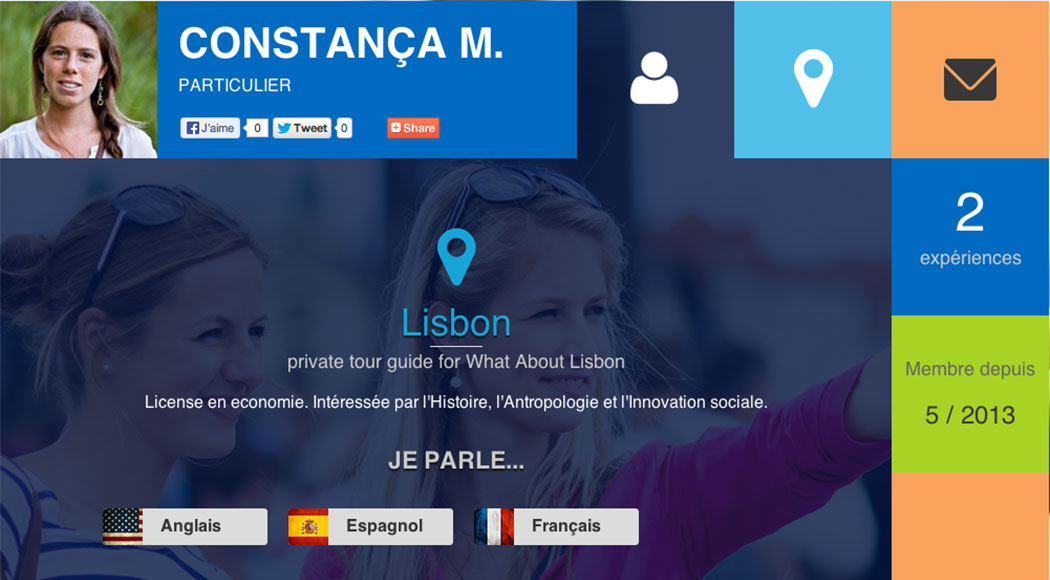This screenshot has width=1050, height=580.
Task: Click the location pin tile in header
Action: coord(812,79)
